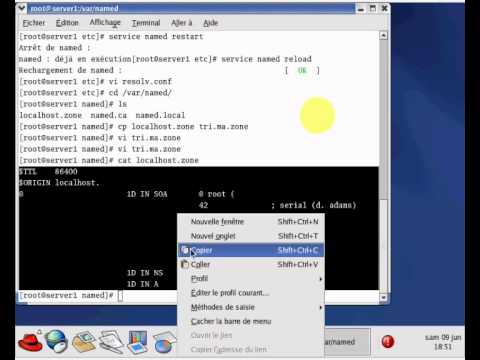
Task: Click the 'named.local' file name
Action: (160, 115)
